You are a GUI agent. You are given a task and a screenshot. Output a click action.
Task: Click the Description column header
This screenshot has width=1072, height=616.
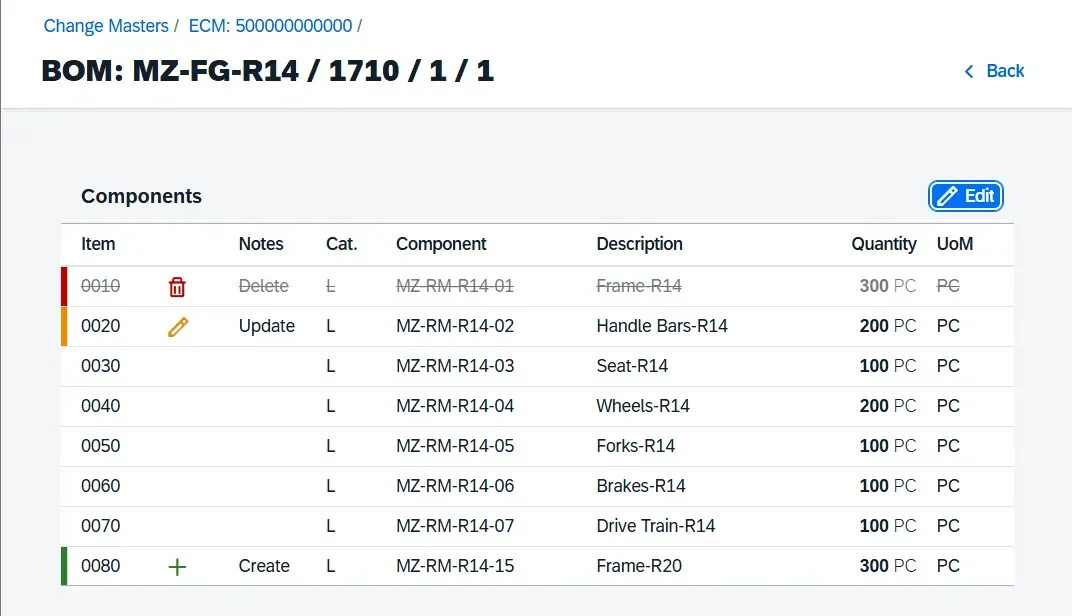coord(640,244)
